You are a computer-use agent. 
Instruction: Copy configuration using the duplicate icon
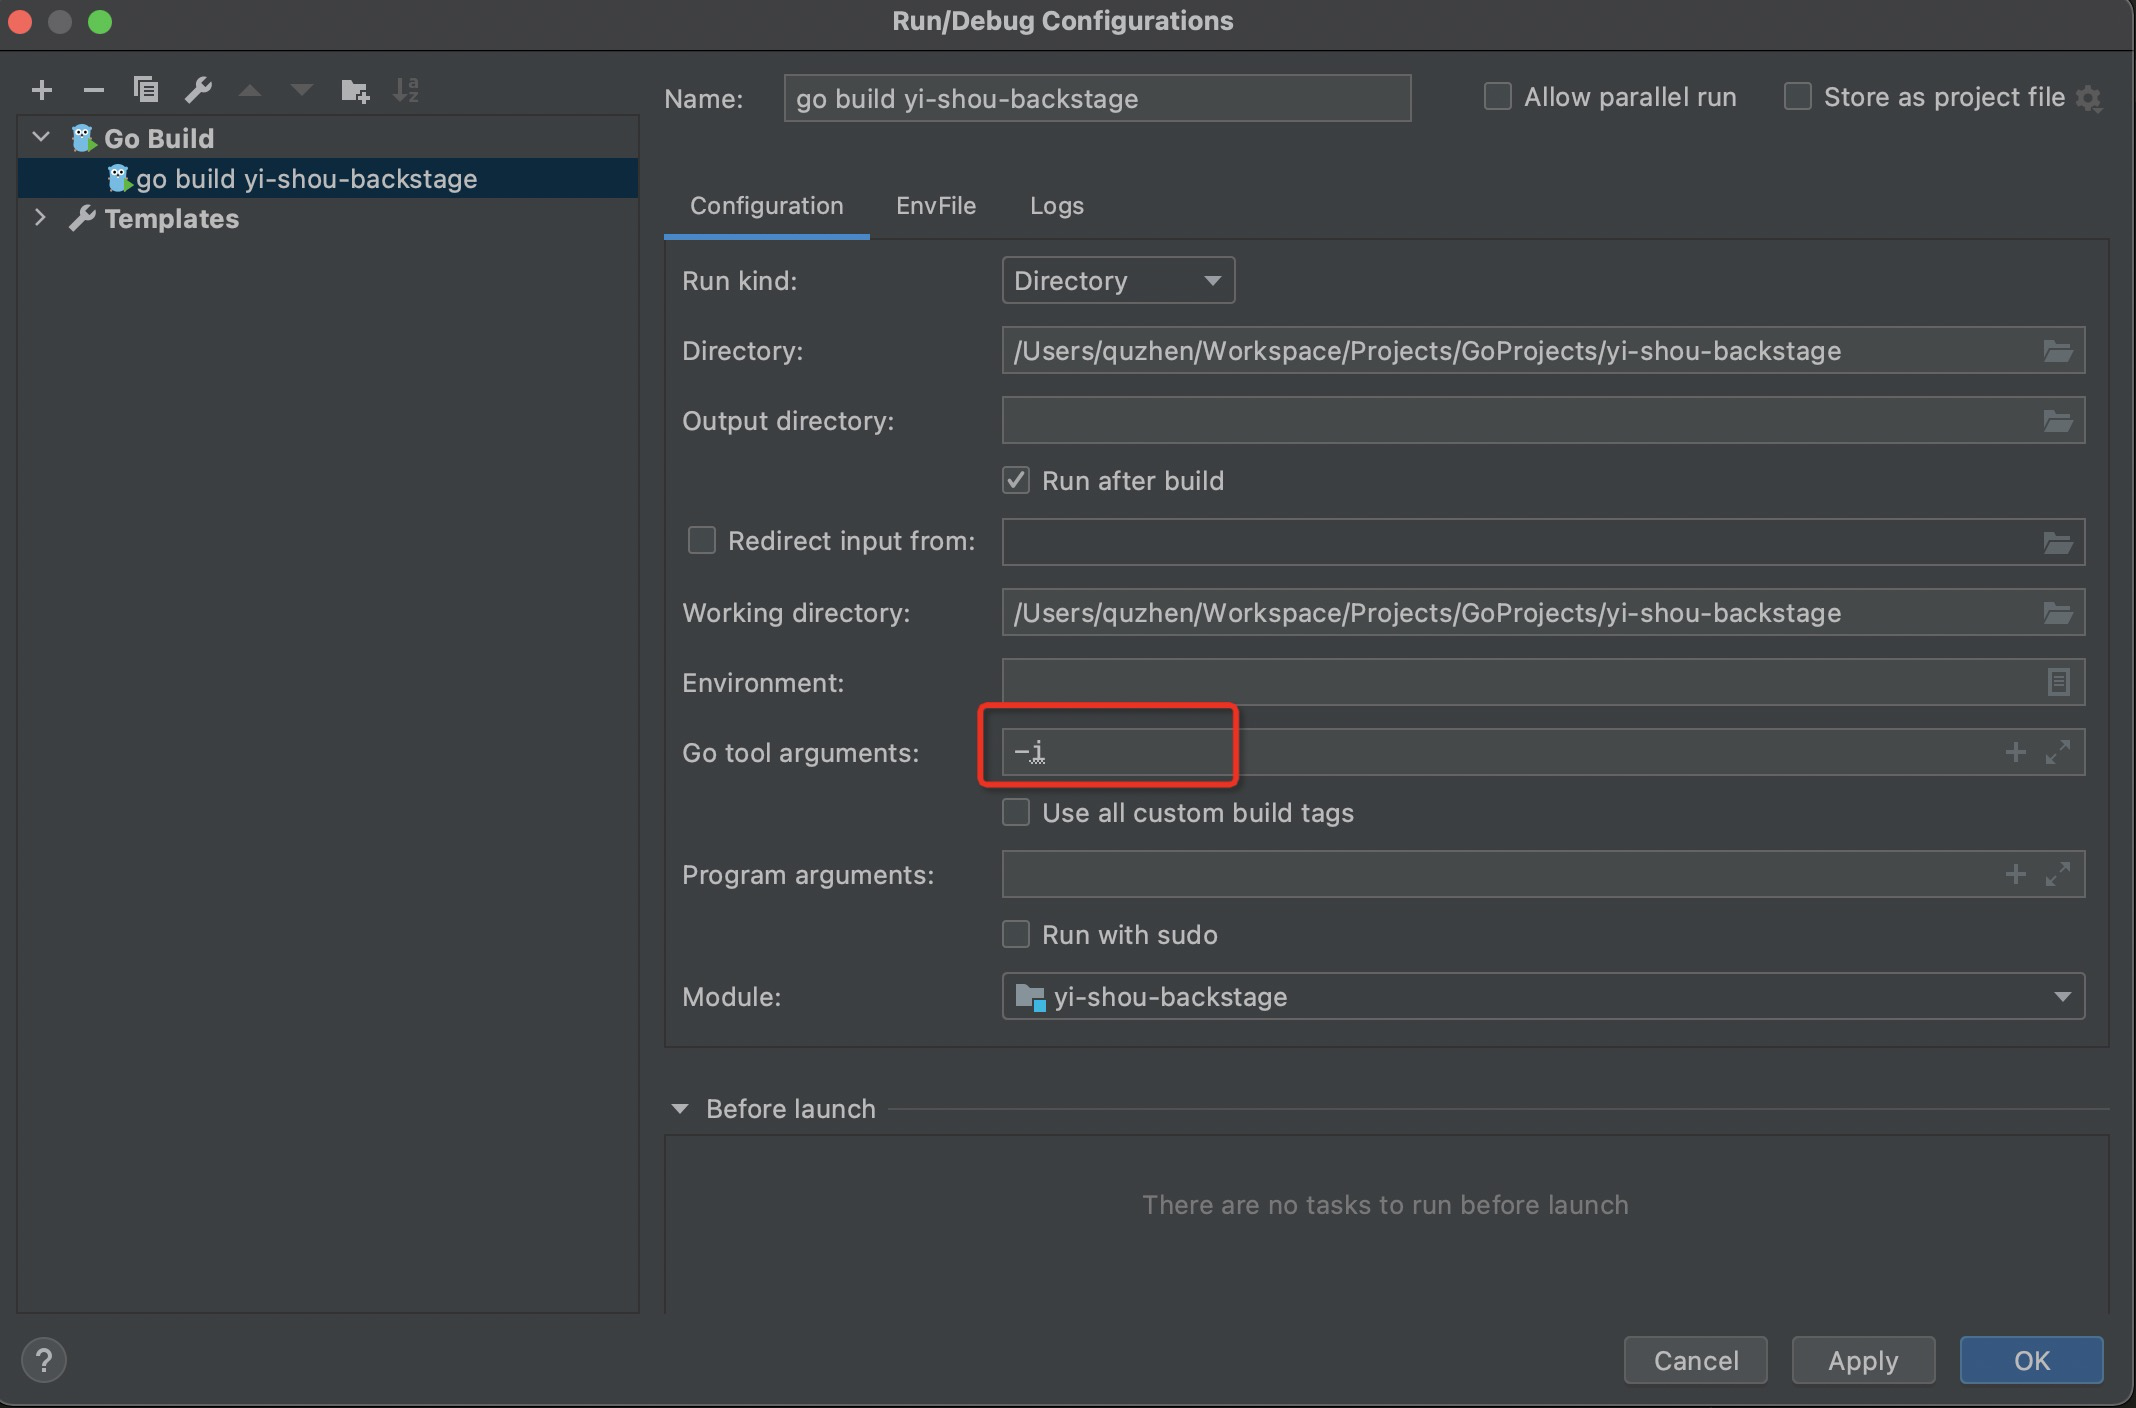[x=146, y=90]
